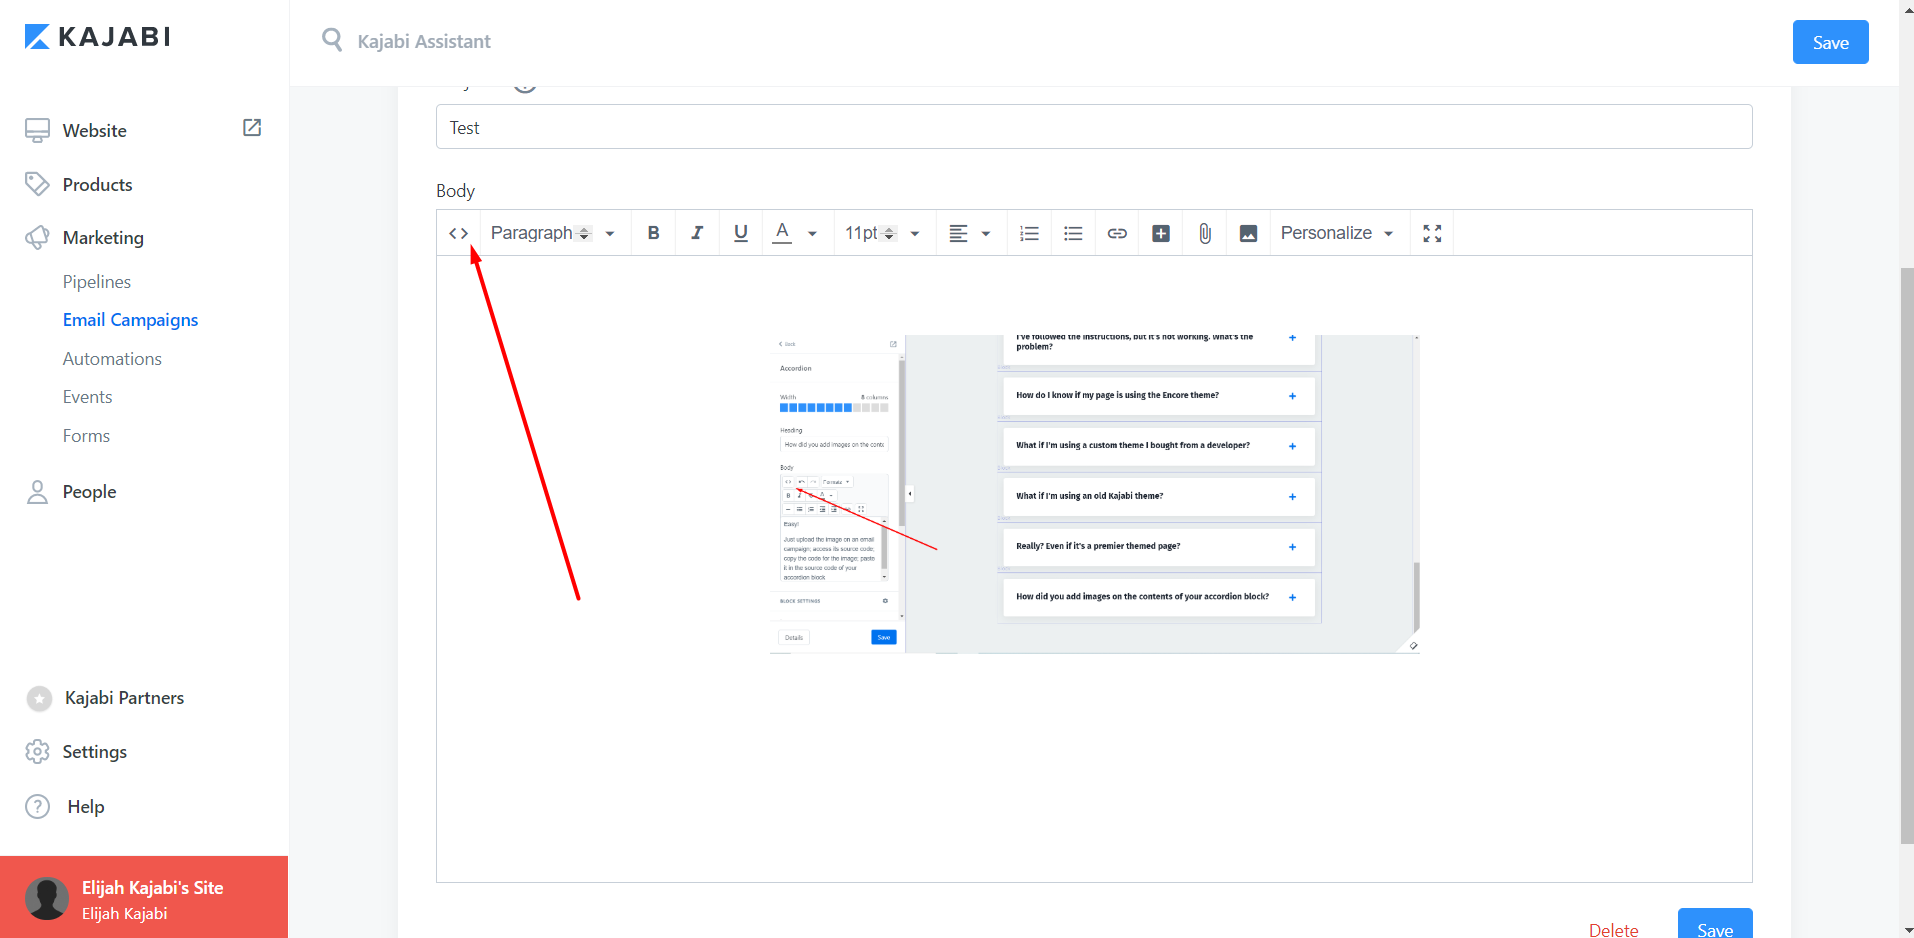Open the 11pt font size dropdown
Image resolution: width=1914 pixels, height=938 pixels.
882,233
